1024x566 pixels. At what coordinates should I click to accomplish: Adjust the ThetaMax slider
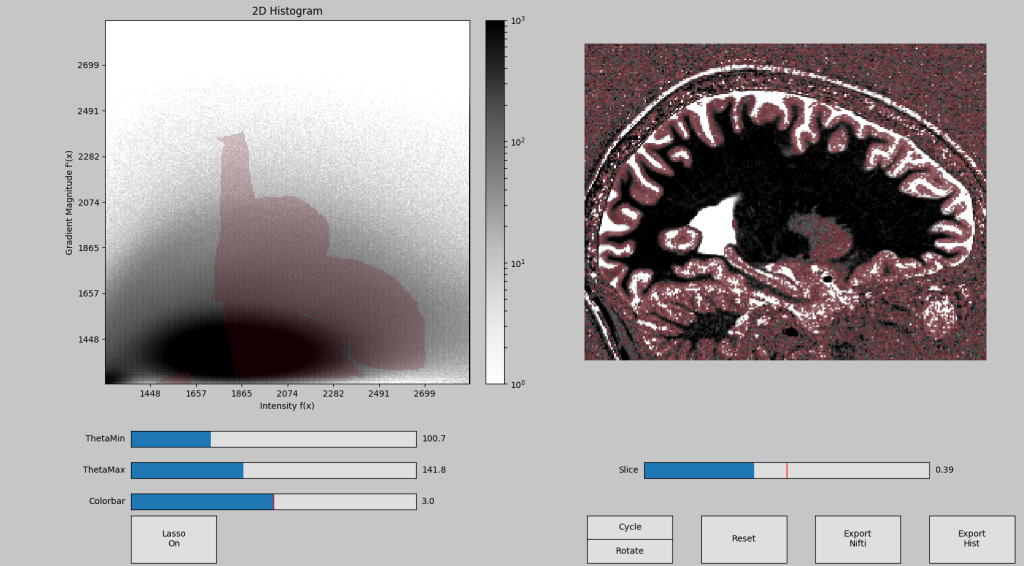tap(274, 470)
